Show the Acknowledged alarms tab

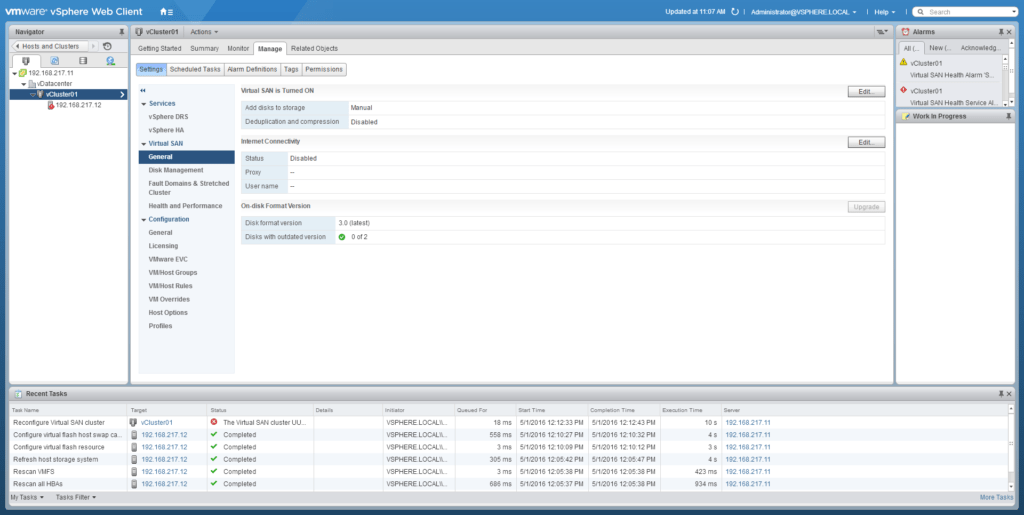coord(980,48)
